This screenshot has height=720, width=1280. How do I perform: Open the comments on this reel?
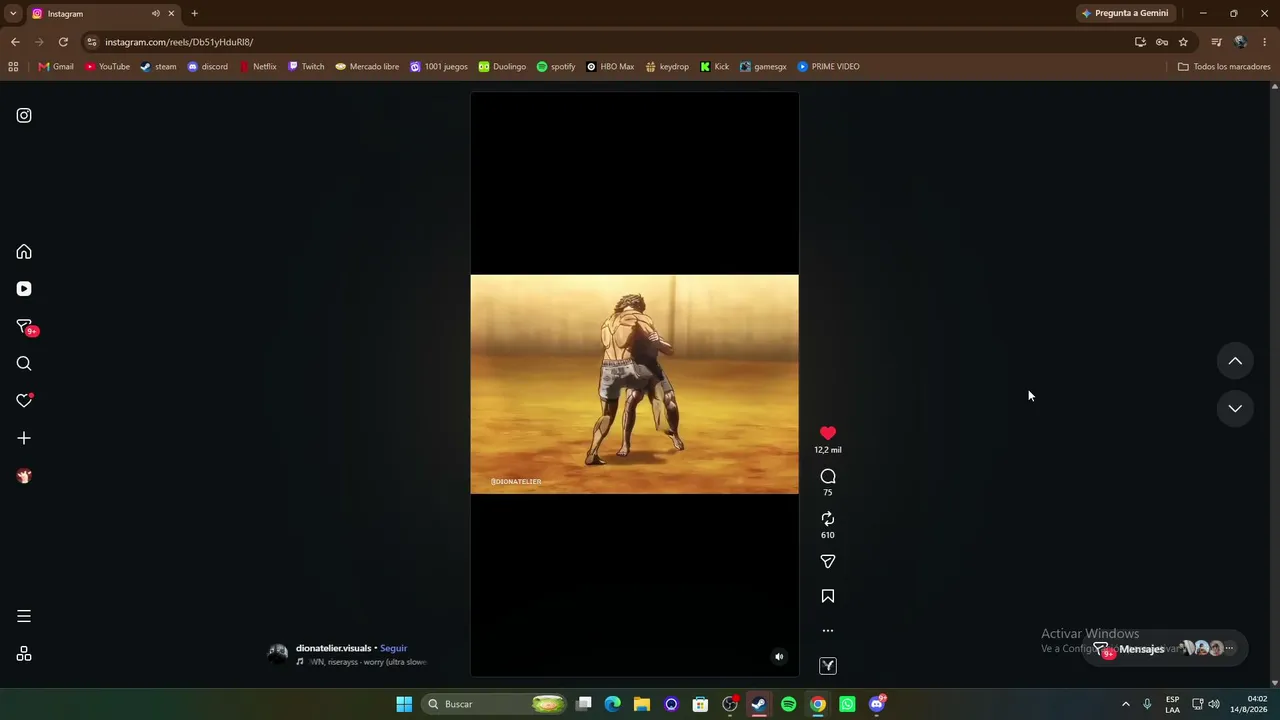[x=828, y=476]
